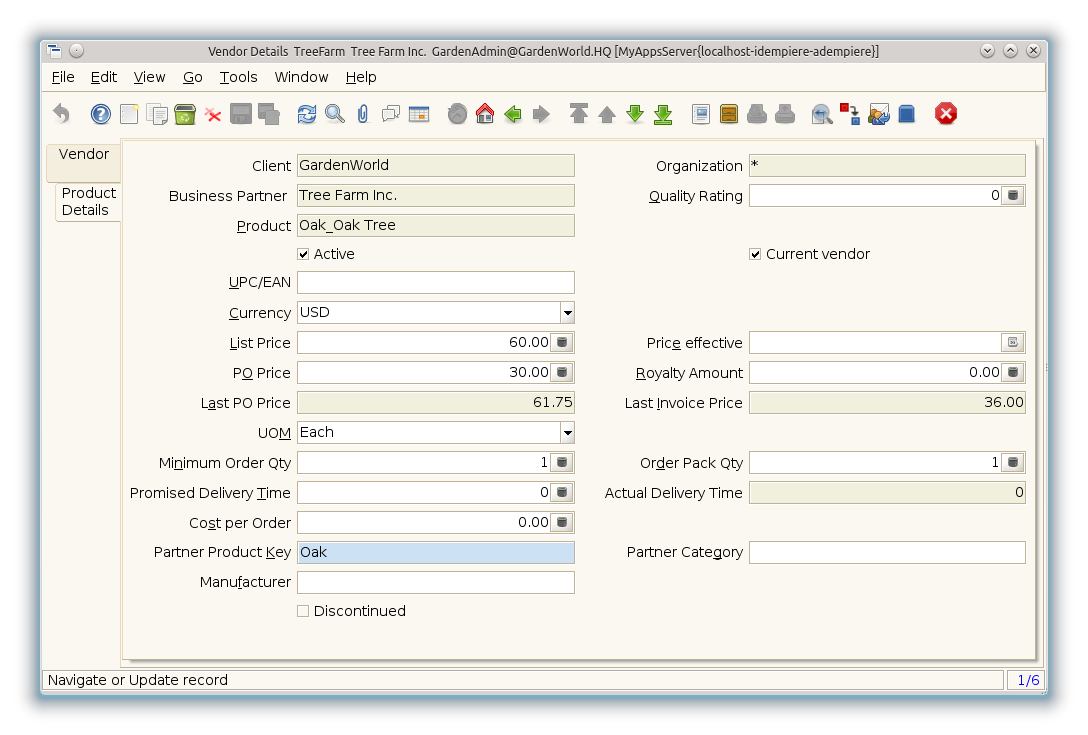Screen dimensions: 1088x735
Task: Open the magnifier lookup record icon
Action: tap(335, 114)
